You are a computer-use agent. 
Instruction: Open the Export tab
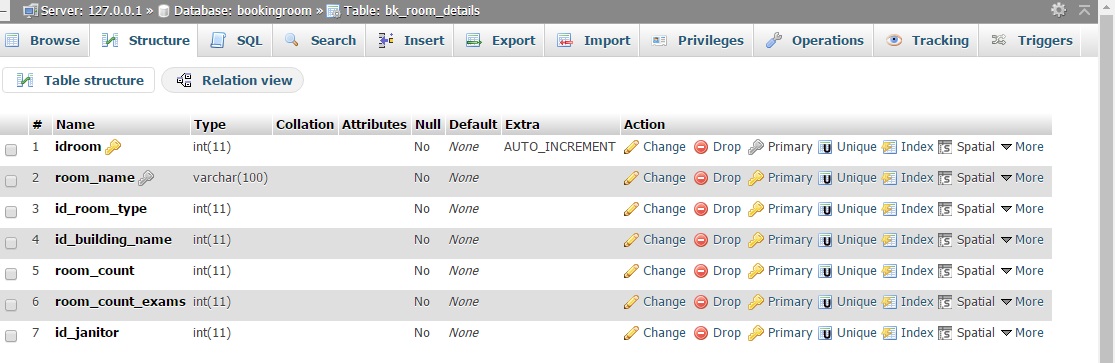pos(501,41)
